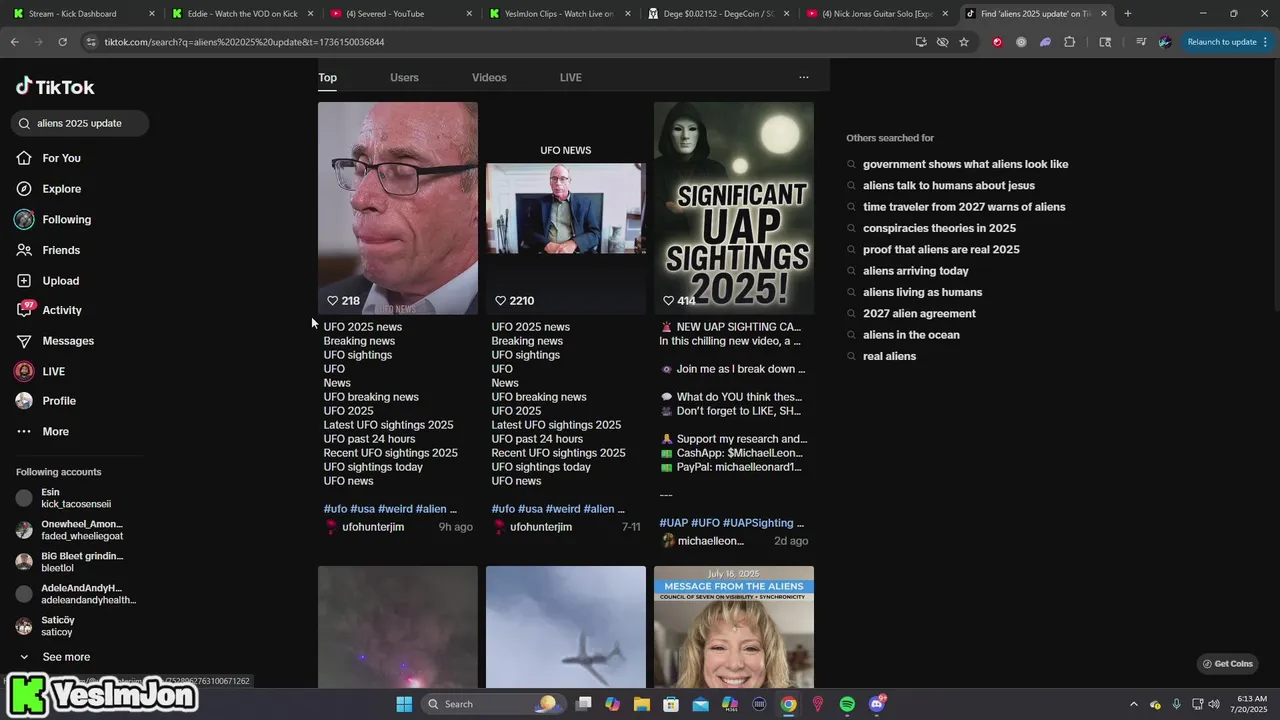Open the three-dot search options menu
1280x720 pixels.
[803, 77]
